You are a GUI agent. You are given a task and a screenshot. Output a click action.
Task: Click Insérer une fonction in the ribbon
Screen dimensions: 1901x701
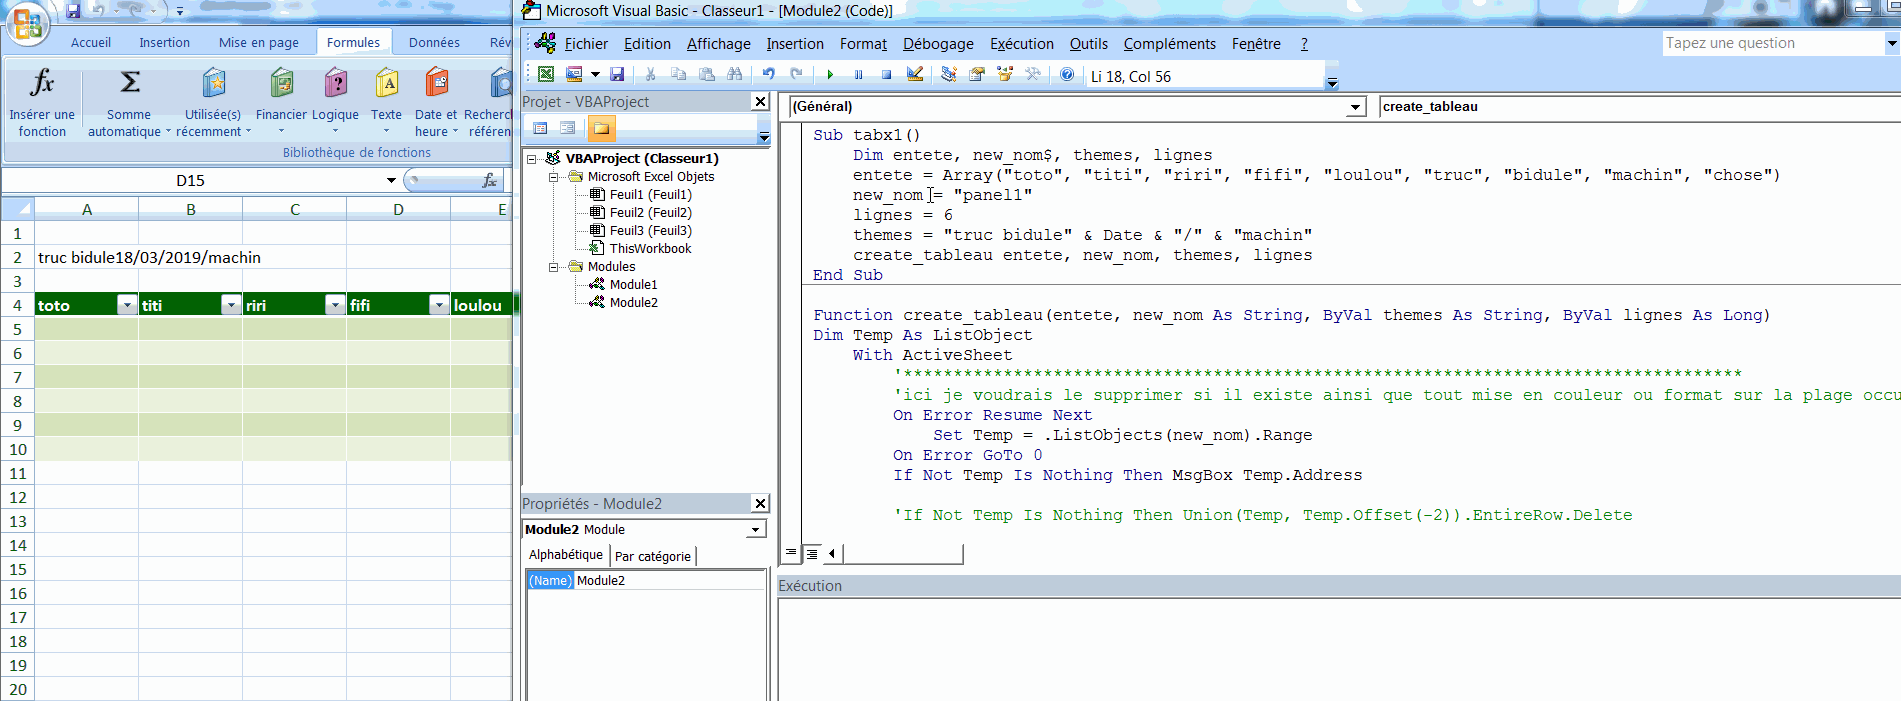42,102
